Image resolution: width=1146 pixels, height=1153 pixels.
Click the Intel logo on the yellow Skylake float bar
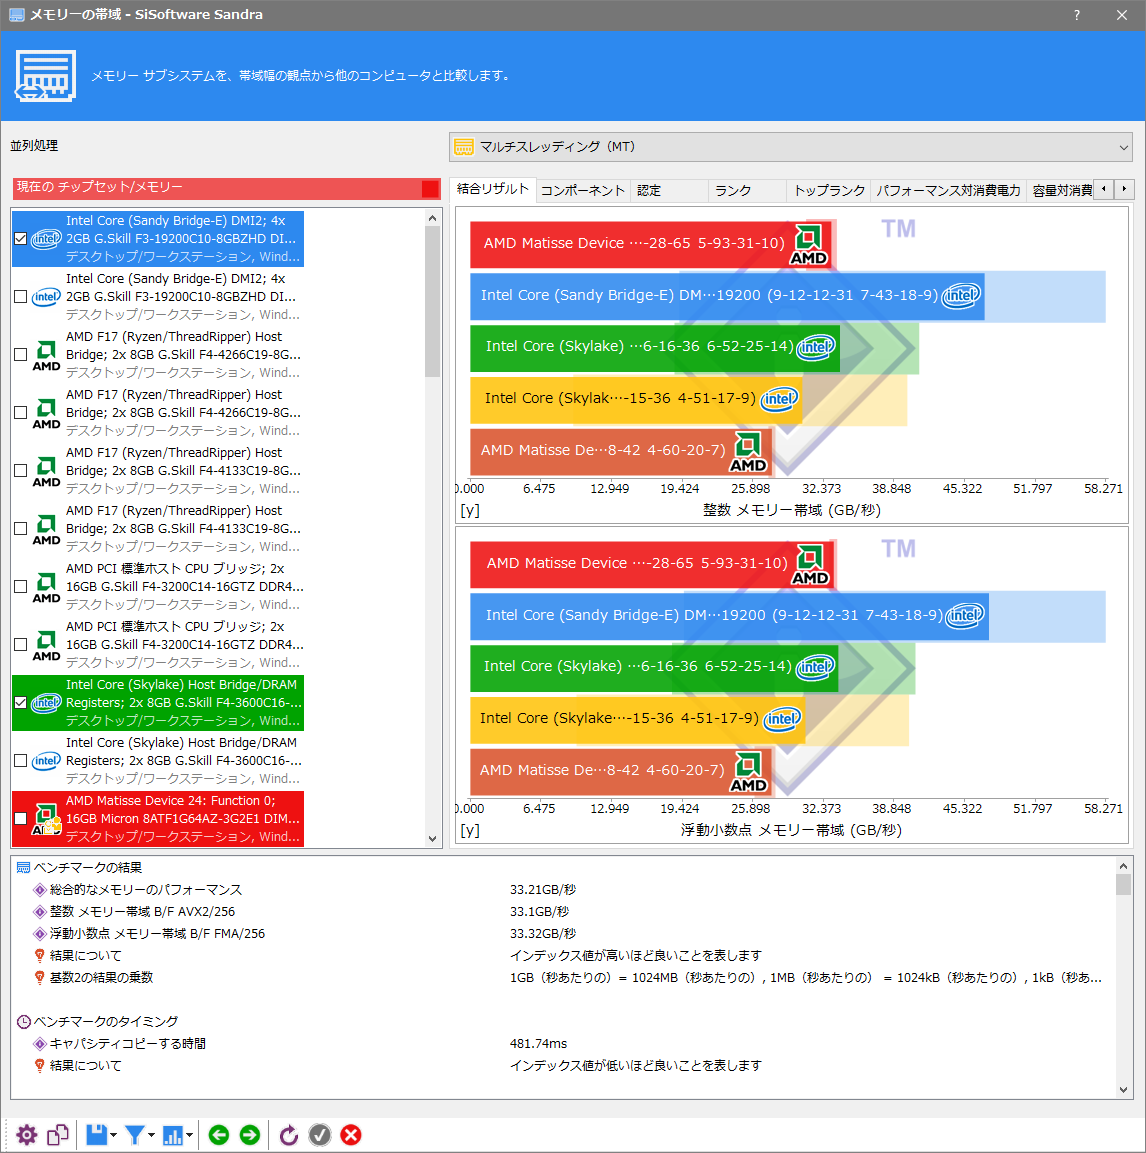[782, 718]
